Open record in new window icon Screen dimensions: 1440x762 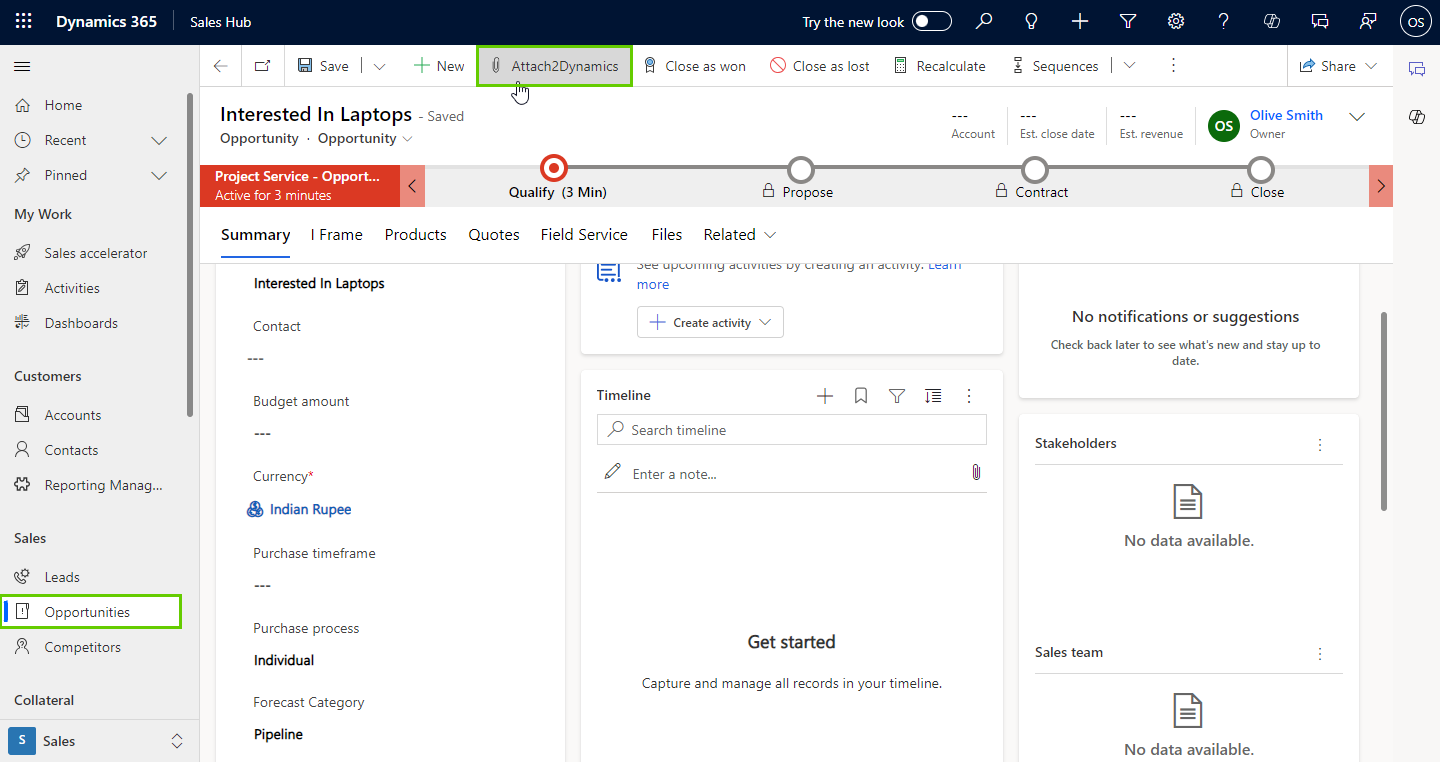click(262, 66)
